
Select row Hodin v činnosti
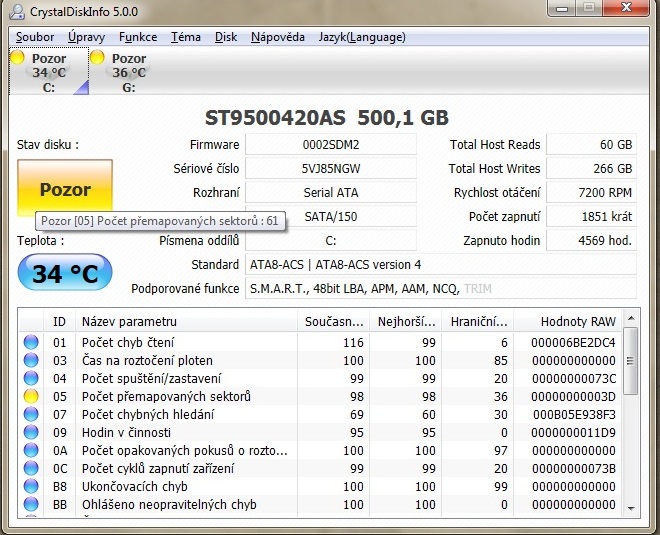(x=320, y=432)
